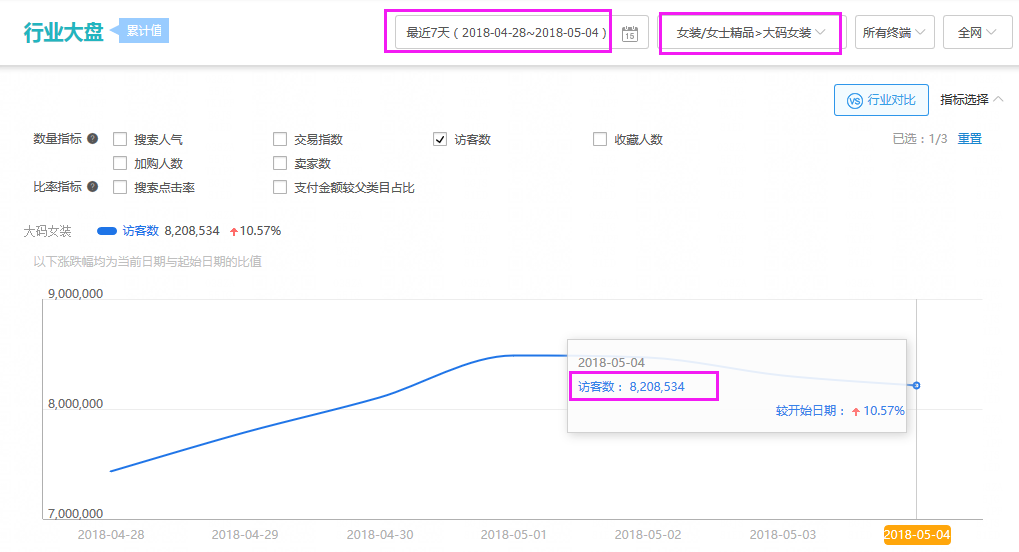This screenshot has height=552, width=1019.
Task: Open the 最近7天 date range selector
Action: pos(505,33)
